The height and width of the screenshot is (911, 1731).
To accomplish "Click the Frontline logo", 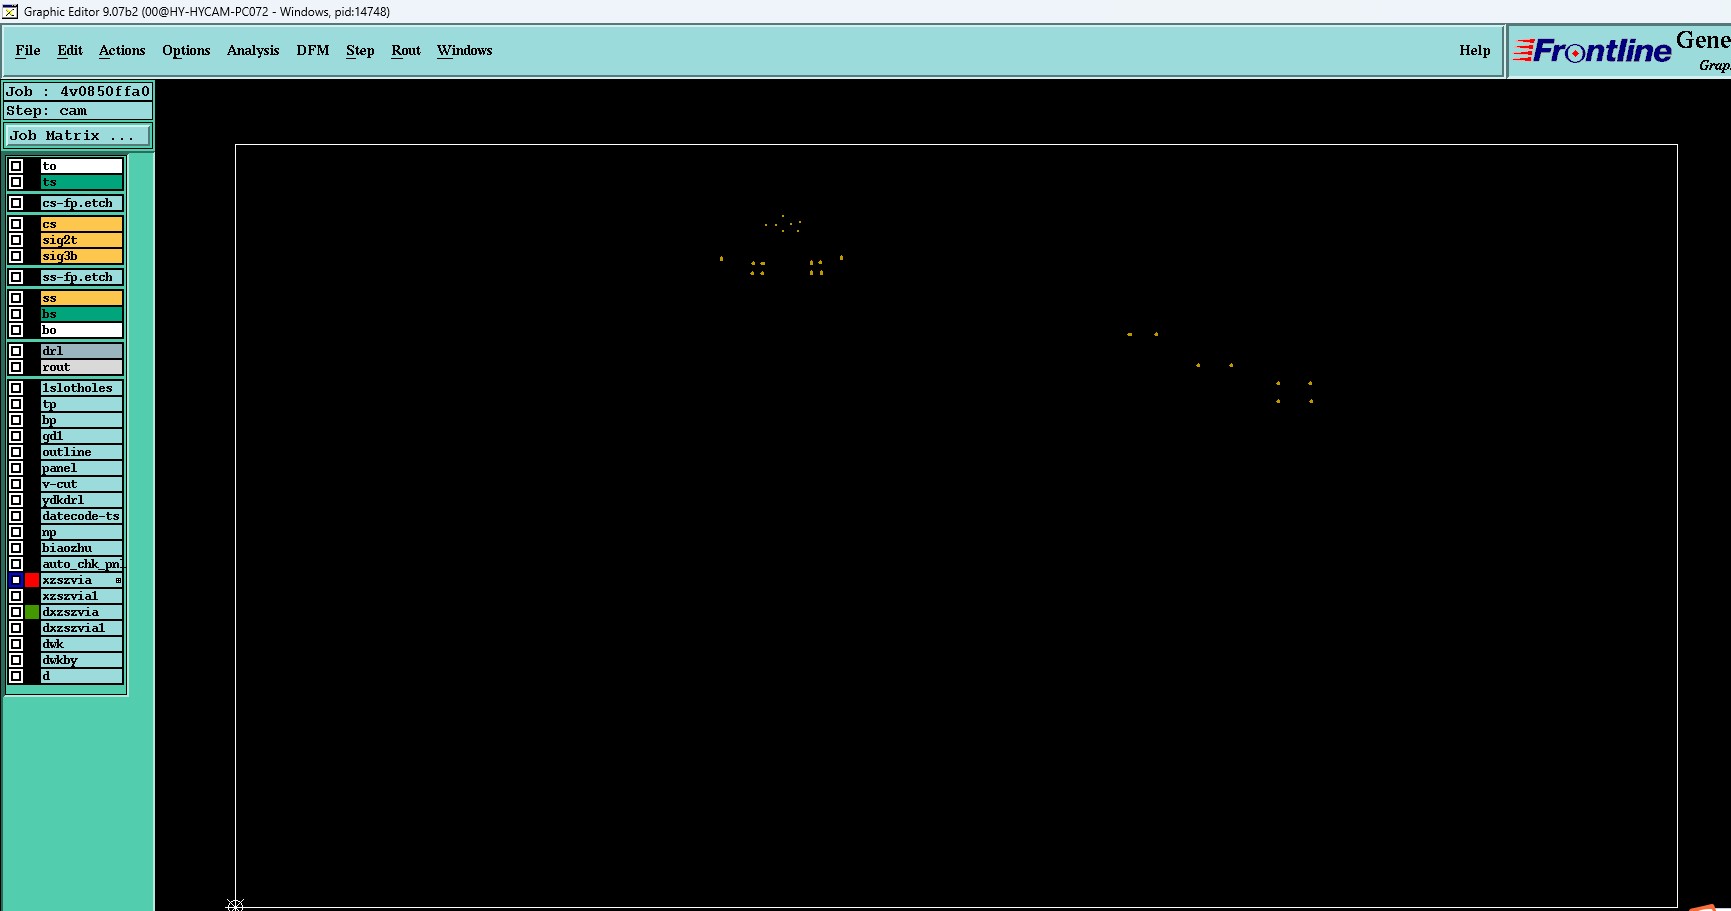I will (1592, 50).
